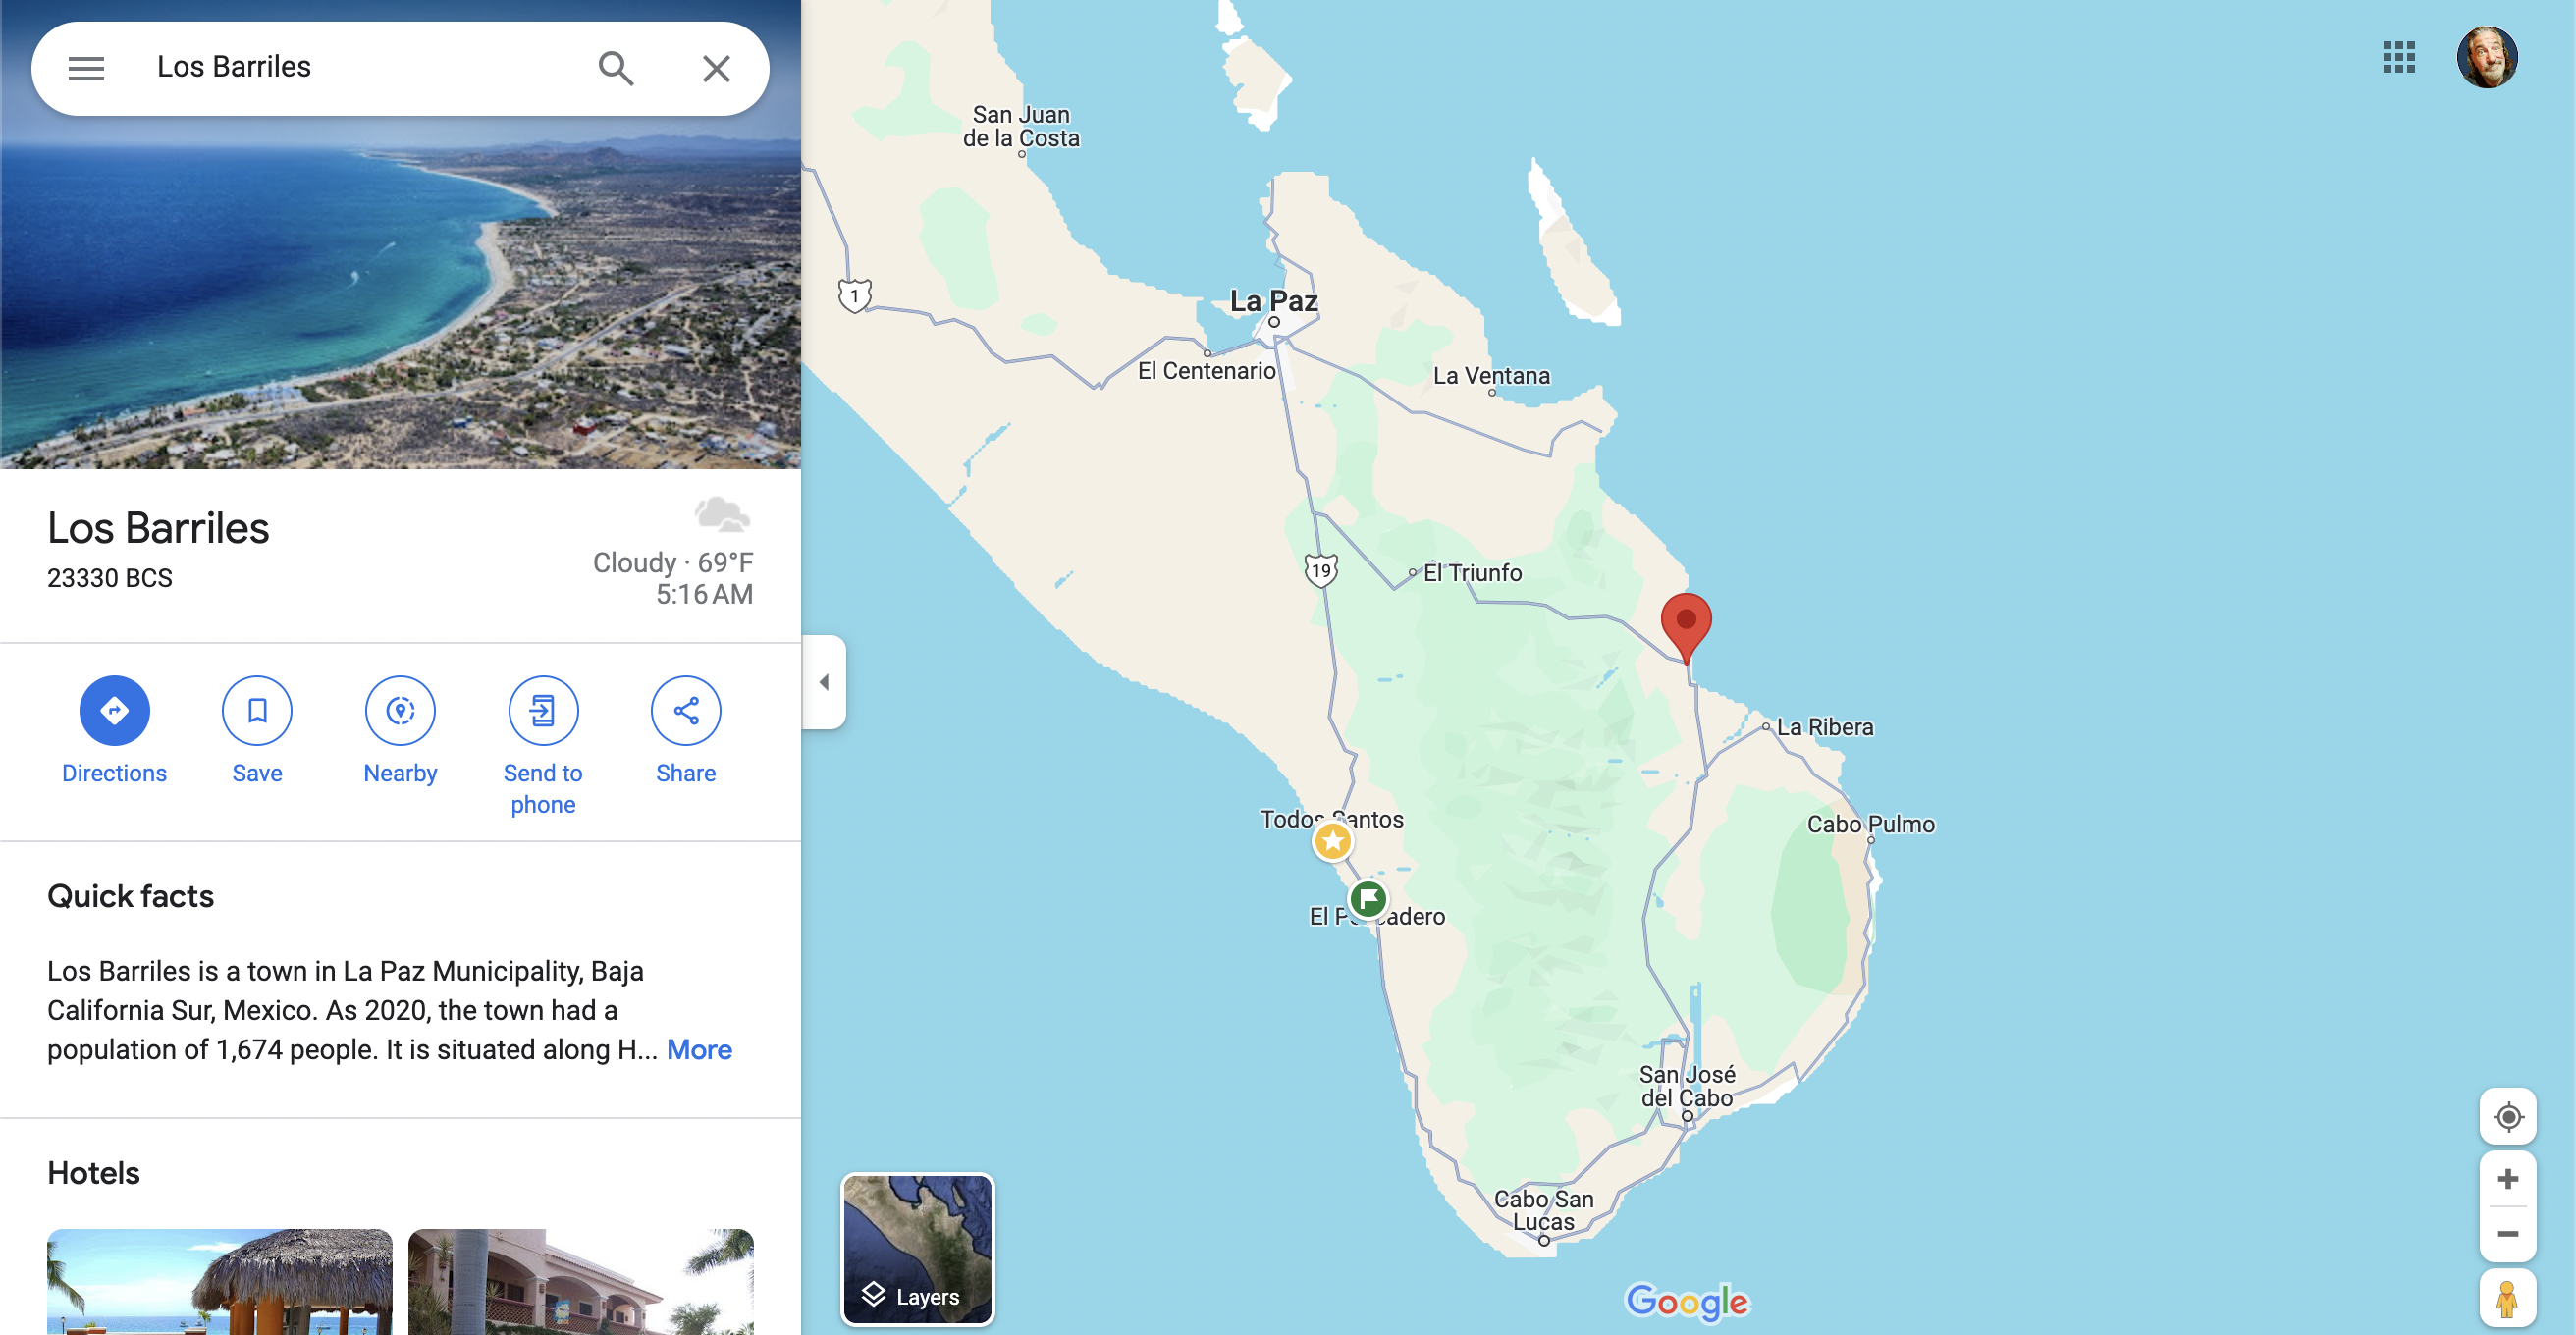The width and height of the screenshot is (2576, 1335).
Task: Zoom out with the minus button
Action: 2507,1234
